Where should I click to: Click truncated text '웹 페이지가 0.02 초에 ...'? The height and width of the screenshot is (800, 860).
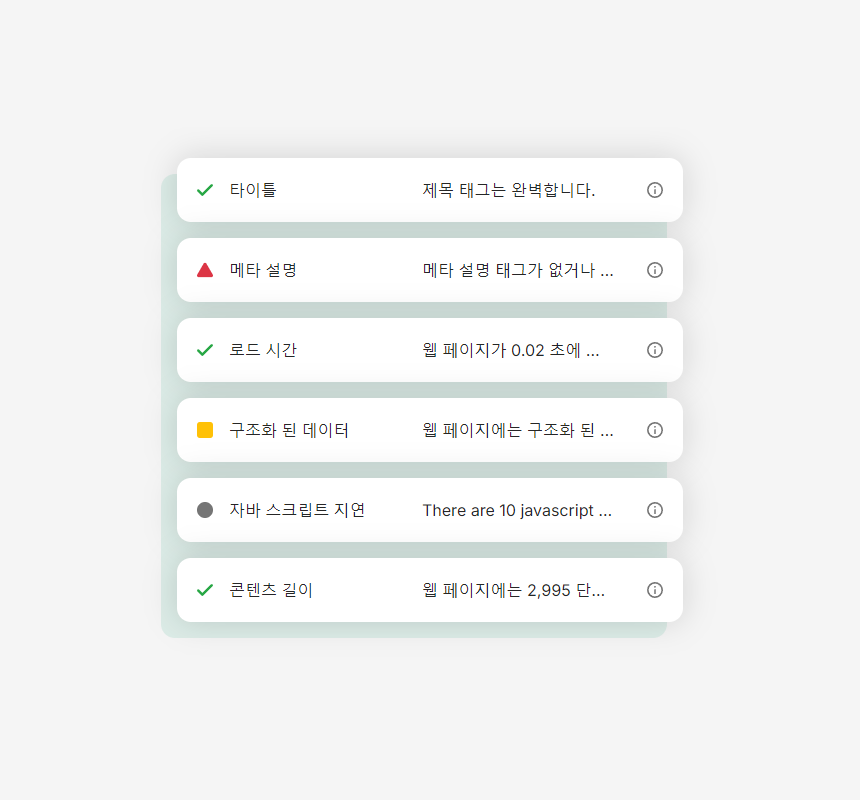[x=511, y=350]
